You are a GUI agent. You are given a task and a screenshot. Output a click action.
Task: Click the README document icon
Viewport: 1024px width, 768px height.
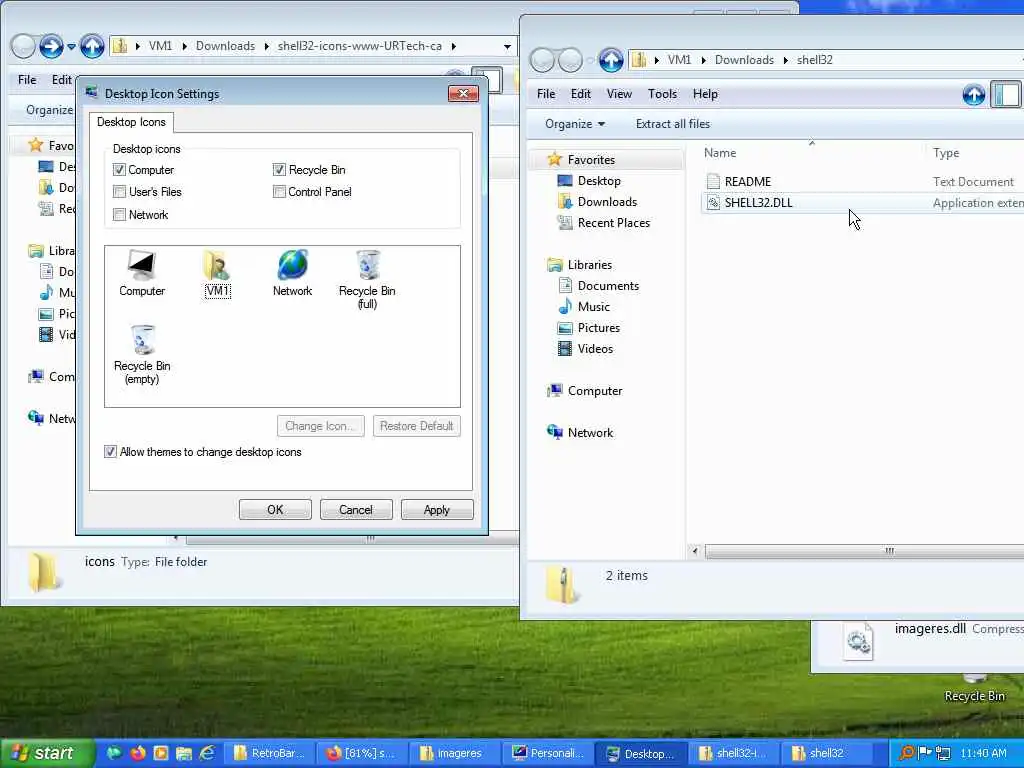click(713, 182)
